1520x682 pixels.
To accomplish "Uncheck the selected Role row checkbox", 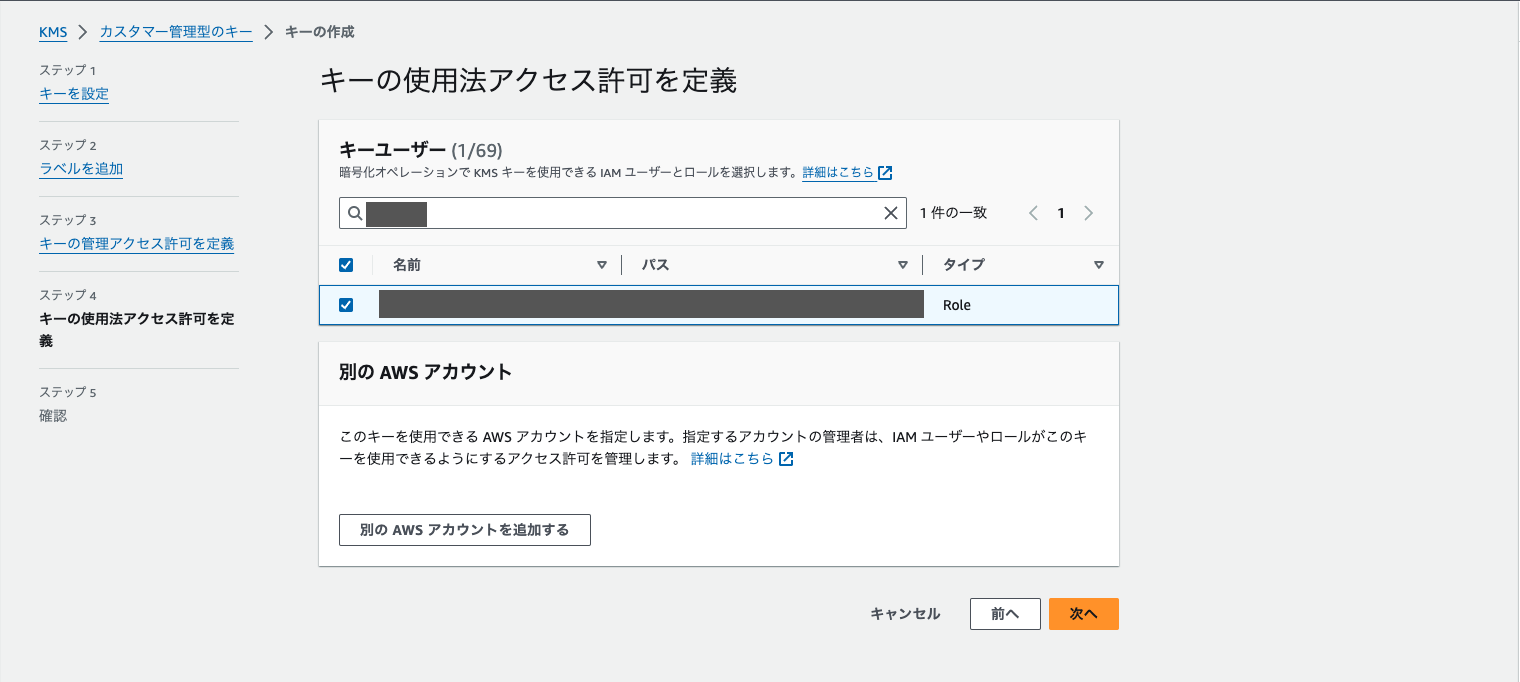I will point(346,304).
